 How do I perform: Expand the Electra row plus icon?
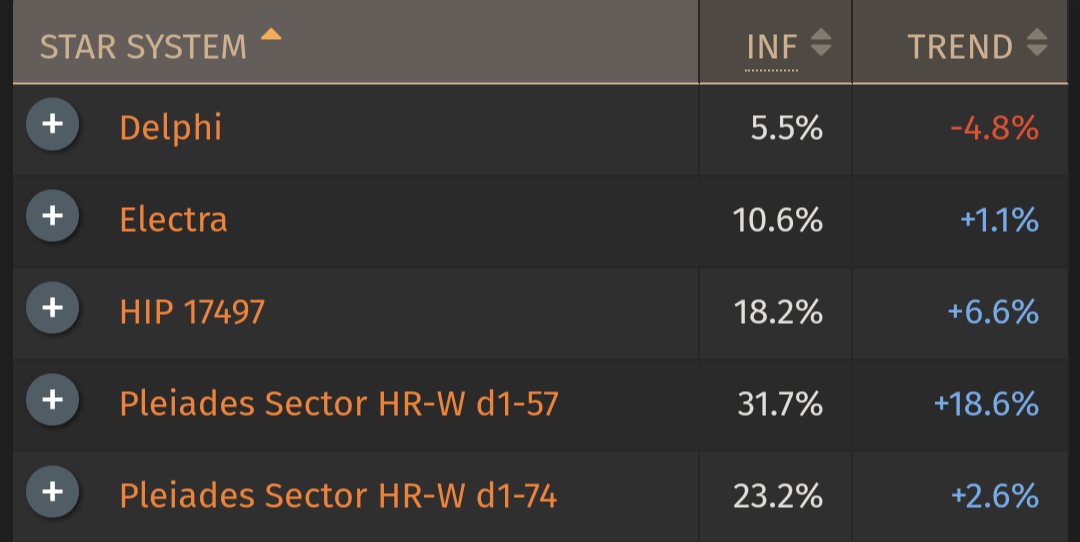pyautogui.click(x=52, y=216)
